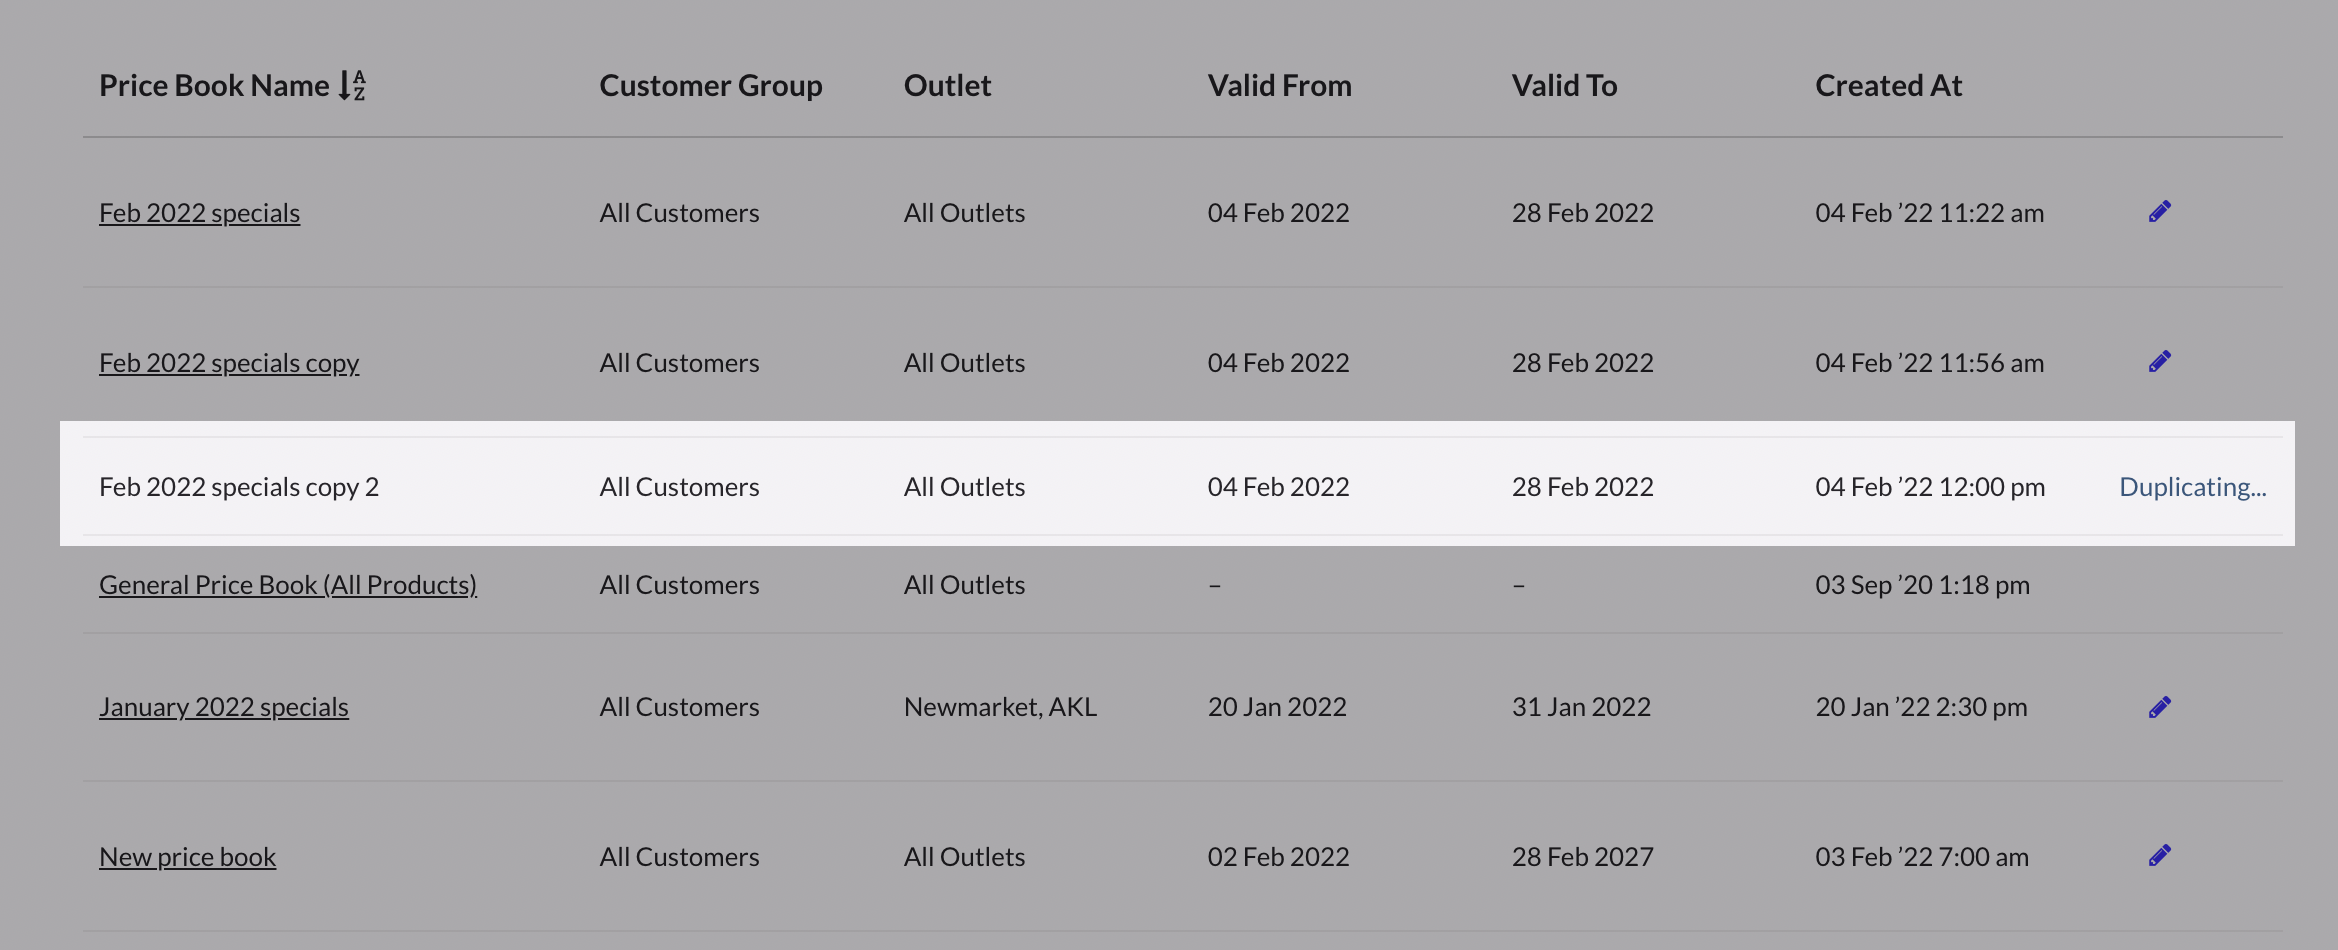Open the Feb 2022 specials link
This screenshot has width=2338, height=950.
(x=199, y=213)
